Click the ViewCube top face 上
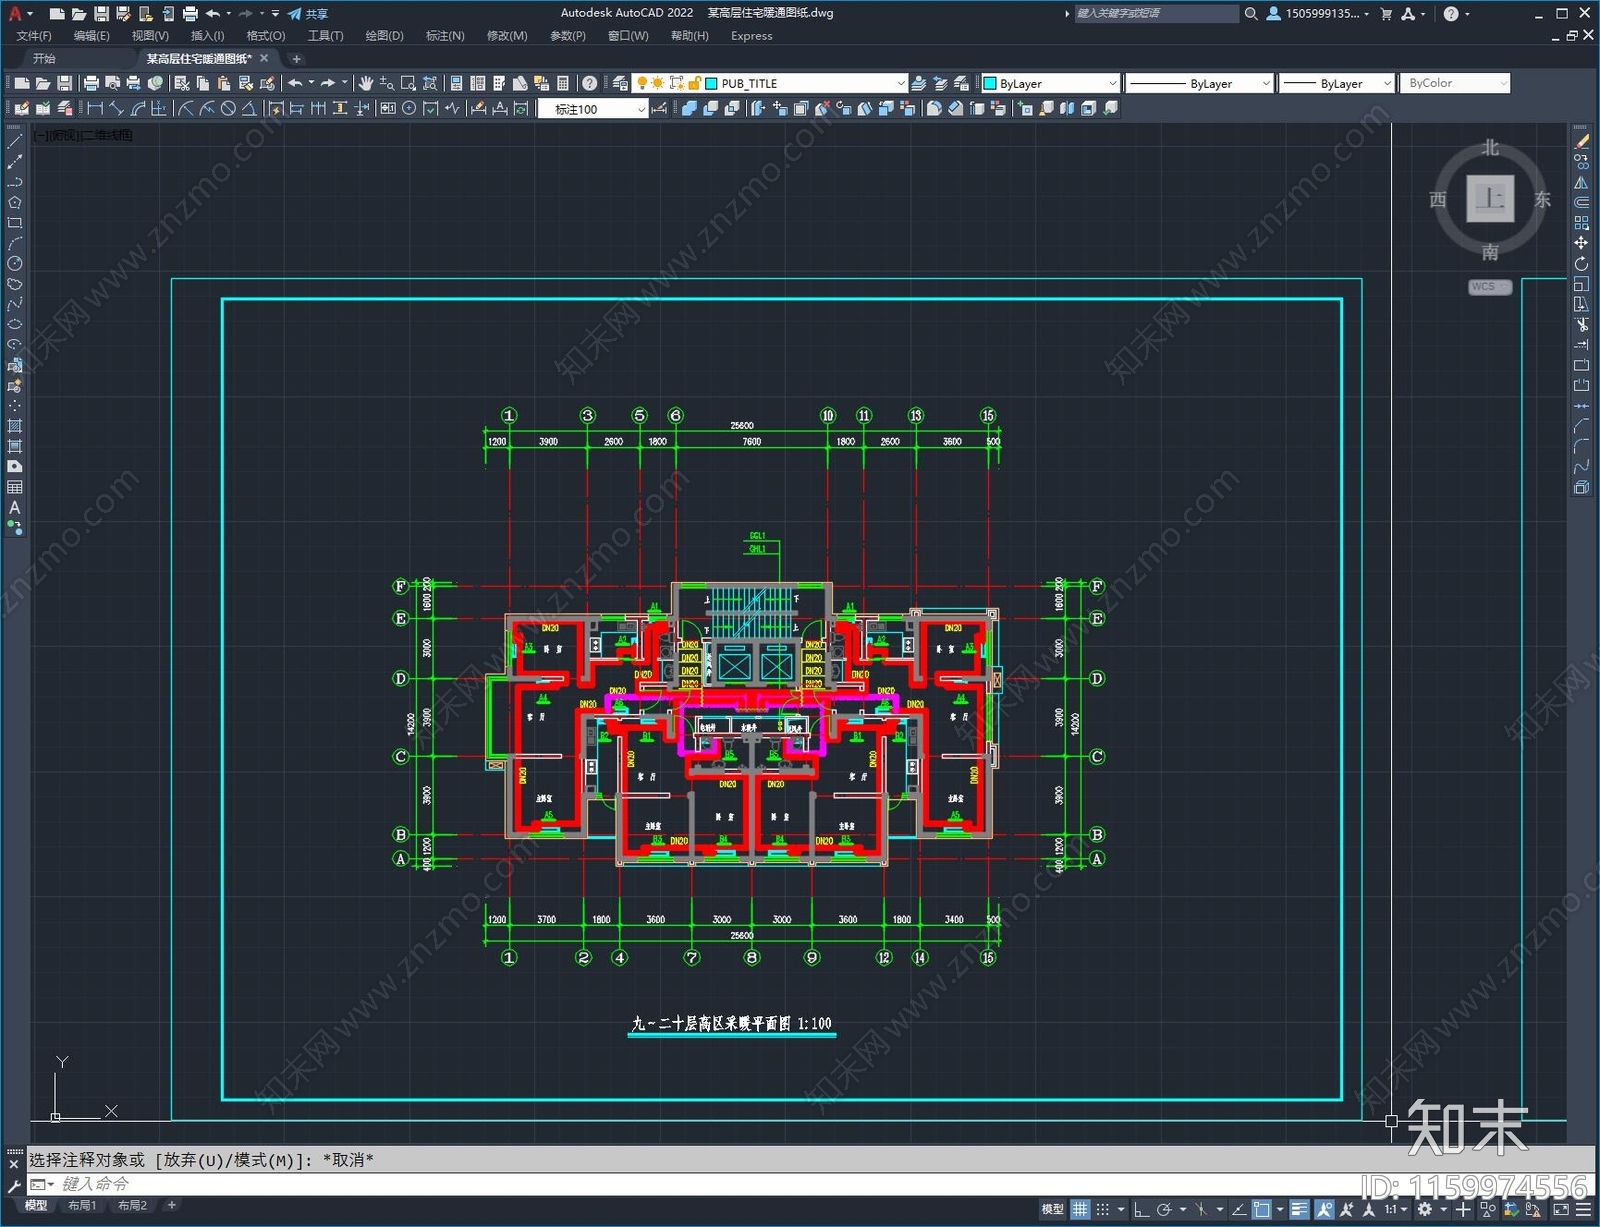Screen dimensions: 1600x1227 (x=1490, y=198)
